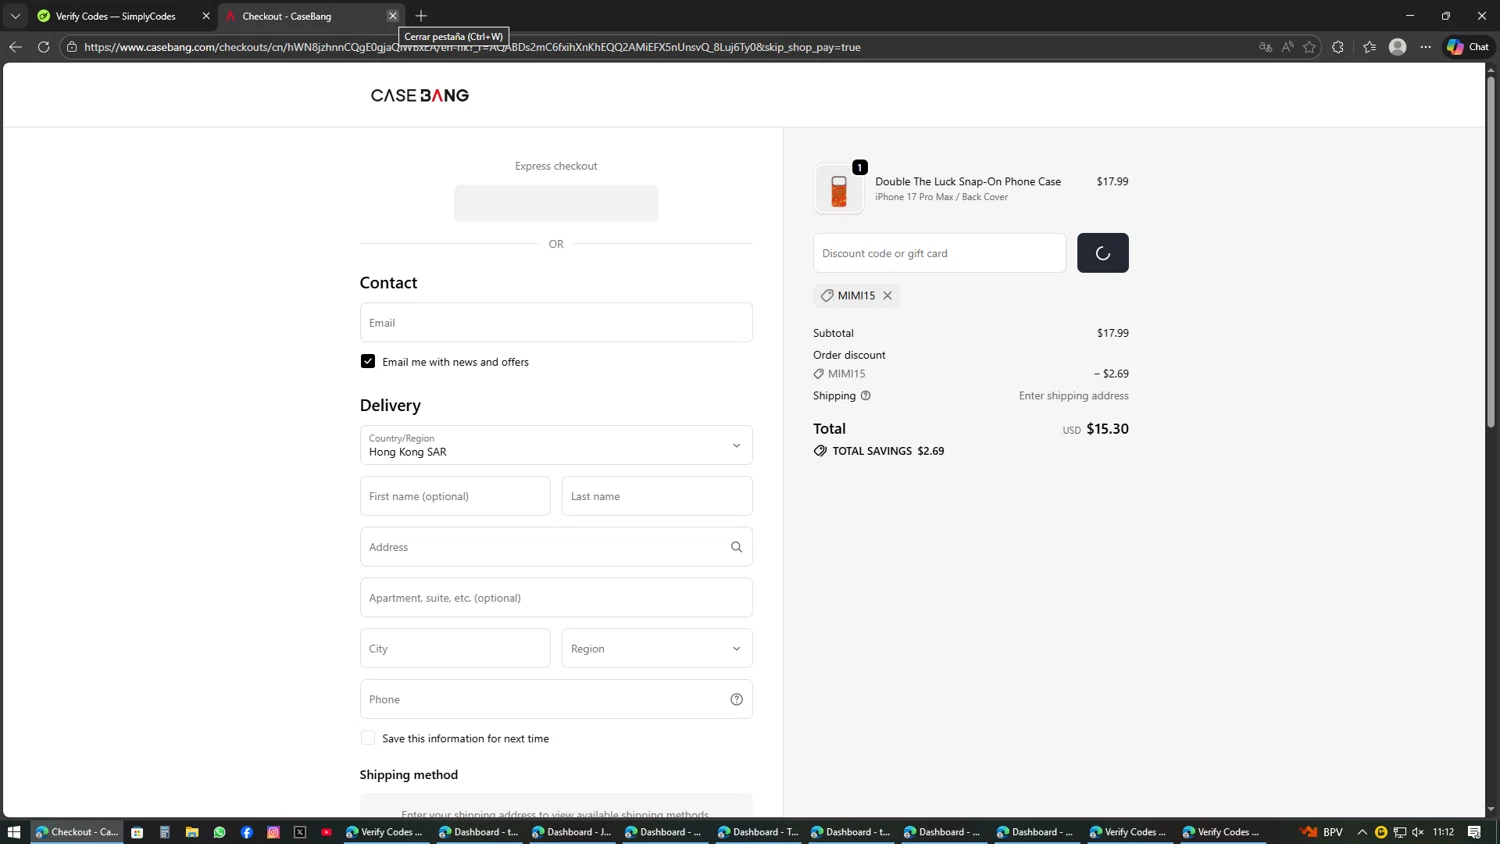Click the Email input field
Viewport: 1500px width, 844px height.
(556, 322)
